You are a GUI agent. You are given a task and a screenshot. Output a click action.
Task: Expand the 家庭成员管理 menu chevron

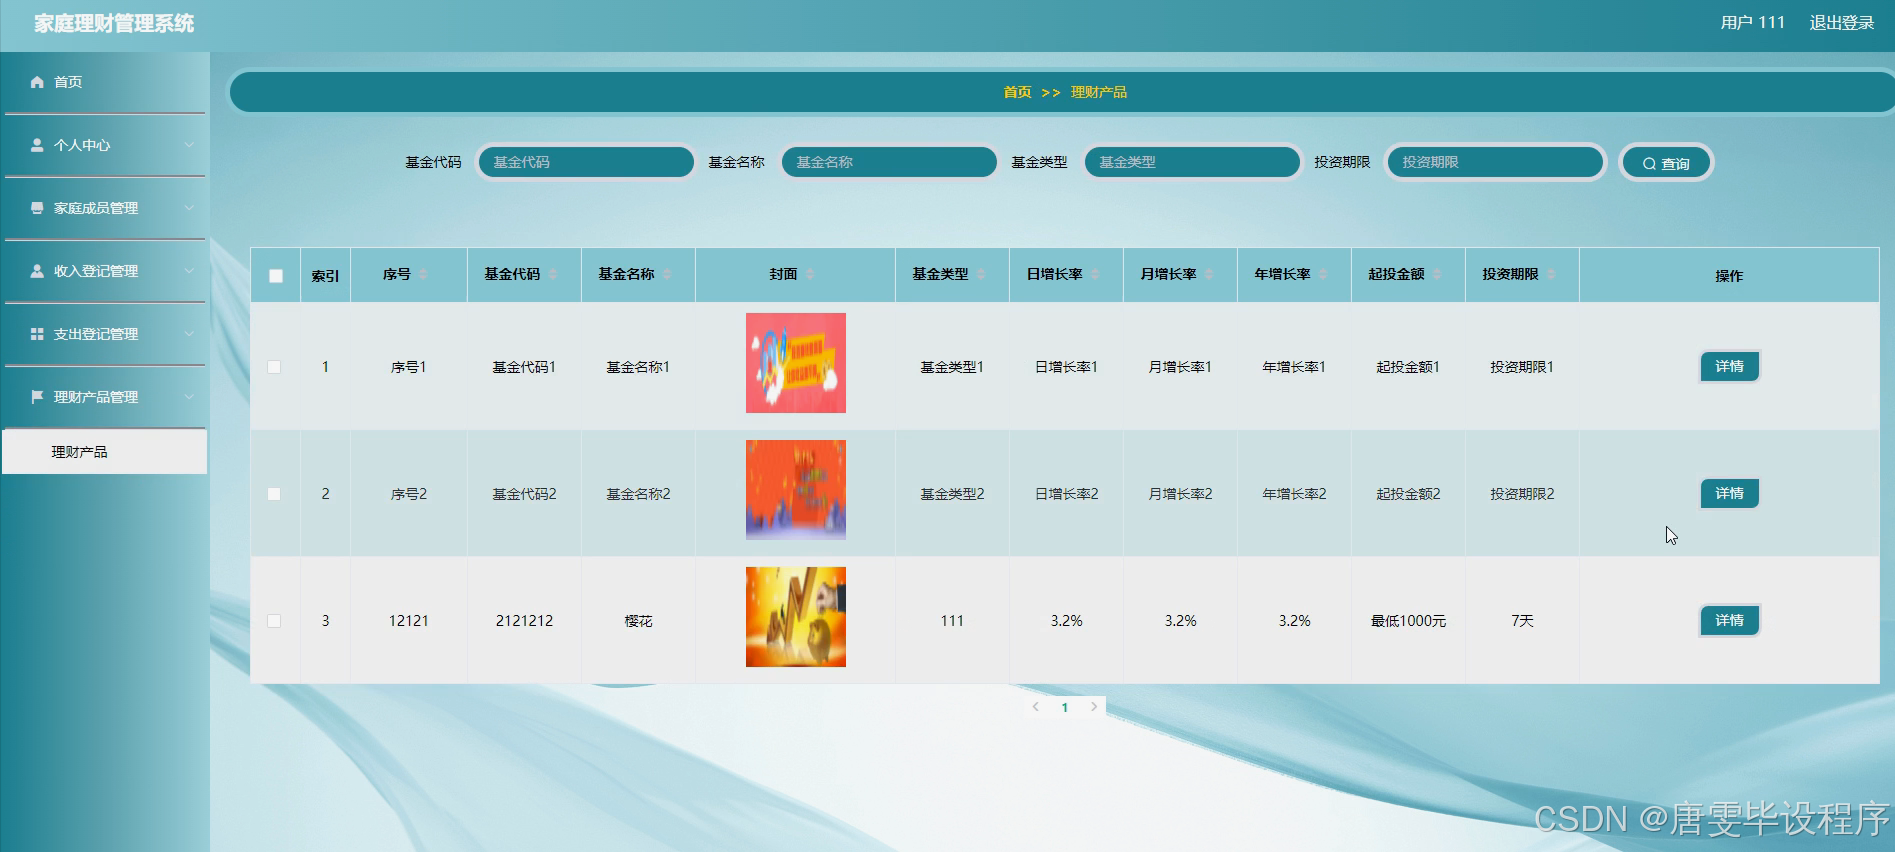189,208
